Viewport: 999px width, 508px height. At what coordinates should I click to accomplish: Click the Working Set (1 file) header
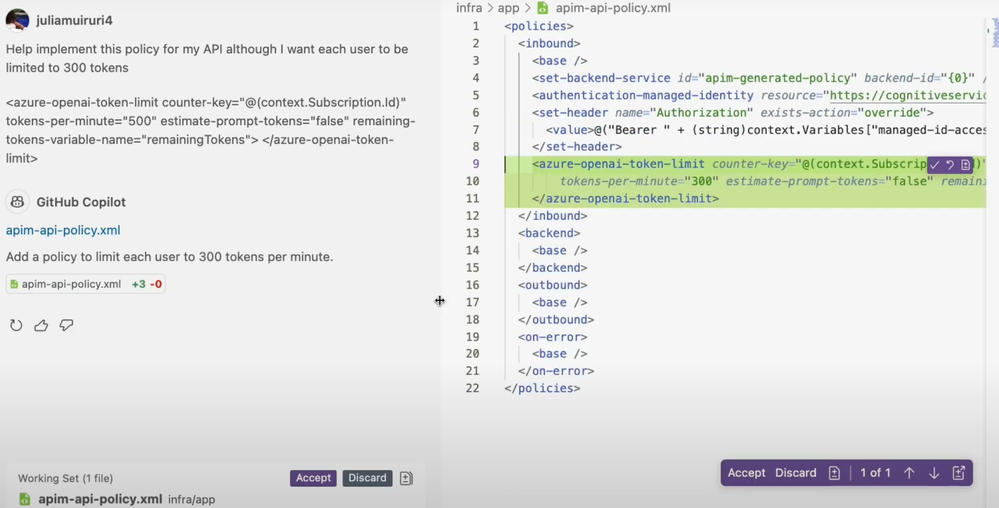point(65,478)
